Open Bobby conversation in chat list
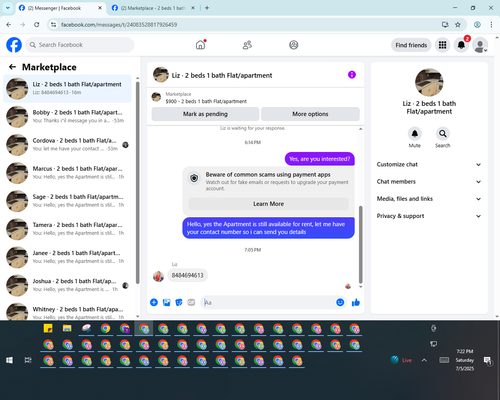 point(68,117)
